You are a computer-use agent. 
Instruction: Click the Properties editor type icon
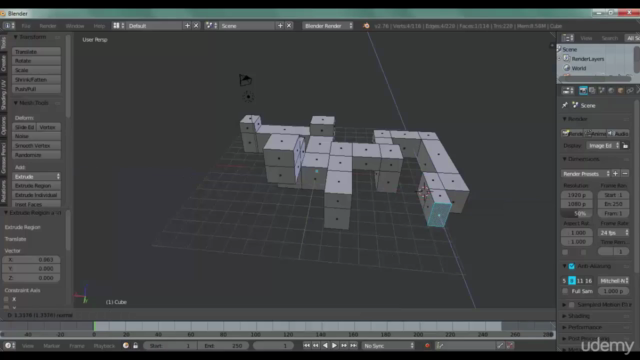click(568, 91)
